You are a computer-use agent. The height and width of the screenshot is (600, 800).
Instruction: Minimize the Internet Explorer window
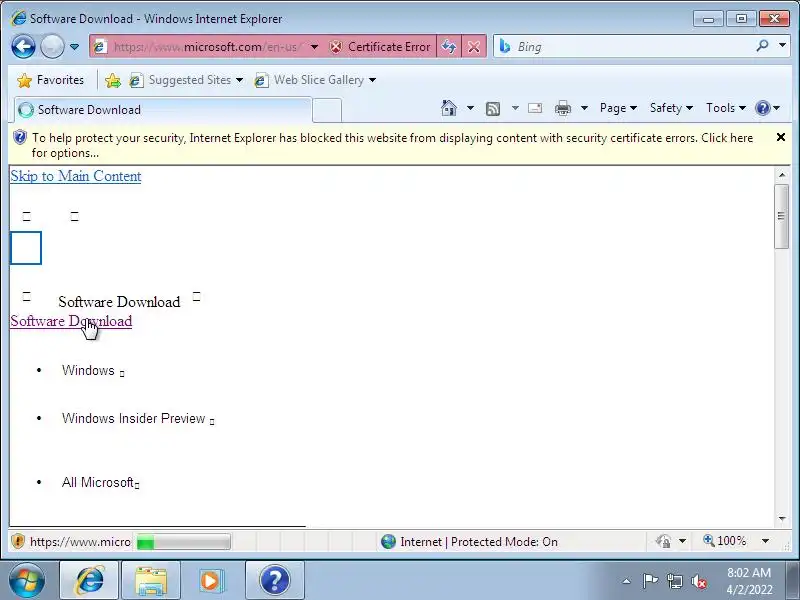click(708, 19)
